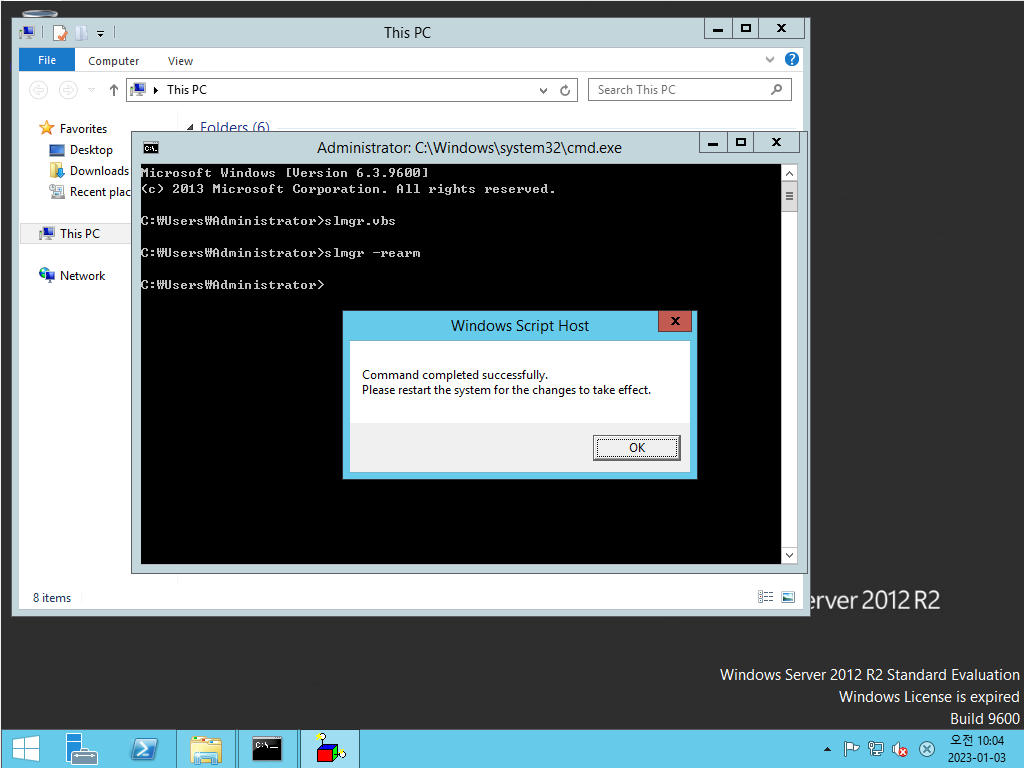The image size is (1024, 768).
Task: Click OK in Windows Script Host dialog
Action: click(x=636, y=447)
